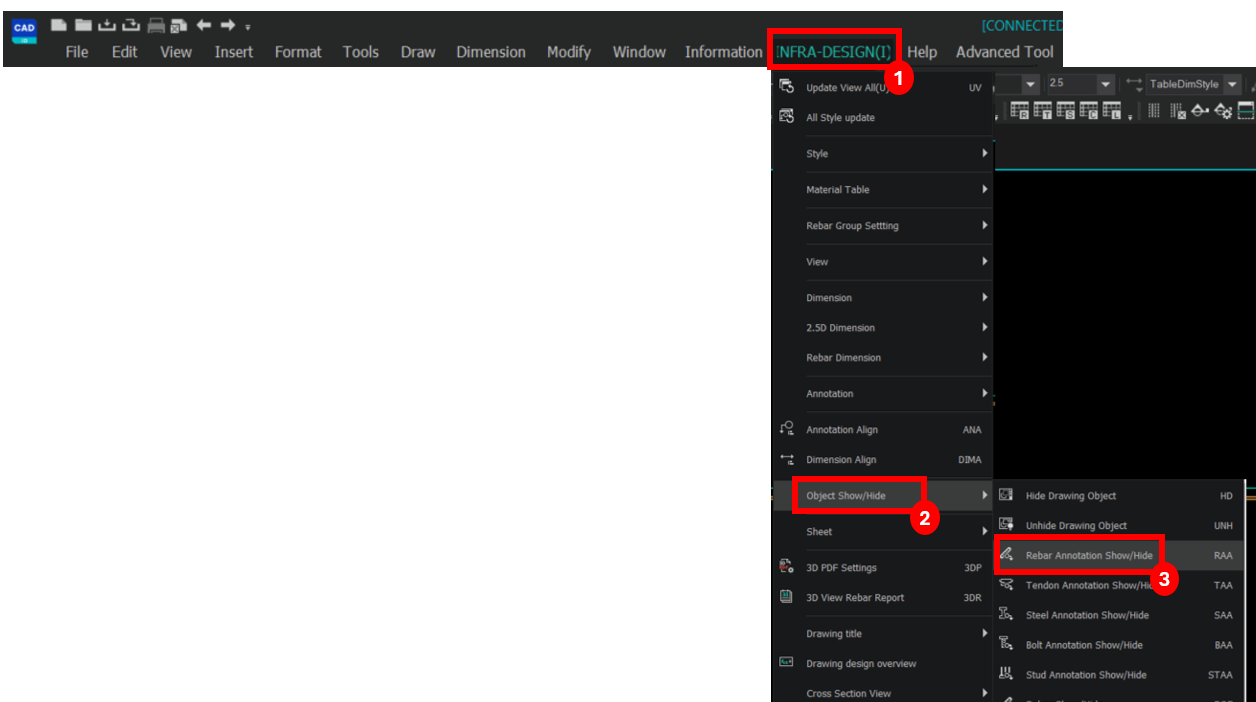Choose Rebar Annotation Show/Hide
This screenshot has width=1256, height=702.
click(x=1119, y=556)
